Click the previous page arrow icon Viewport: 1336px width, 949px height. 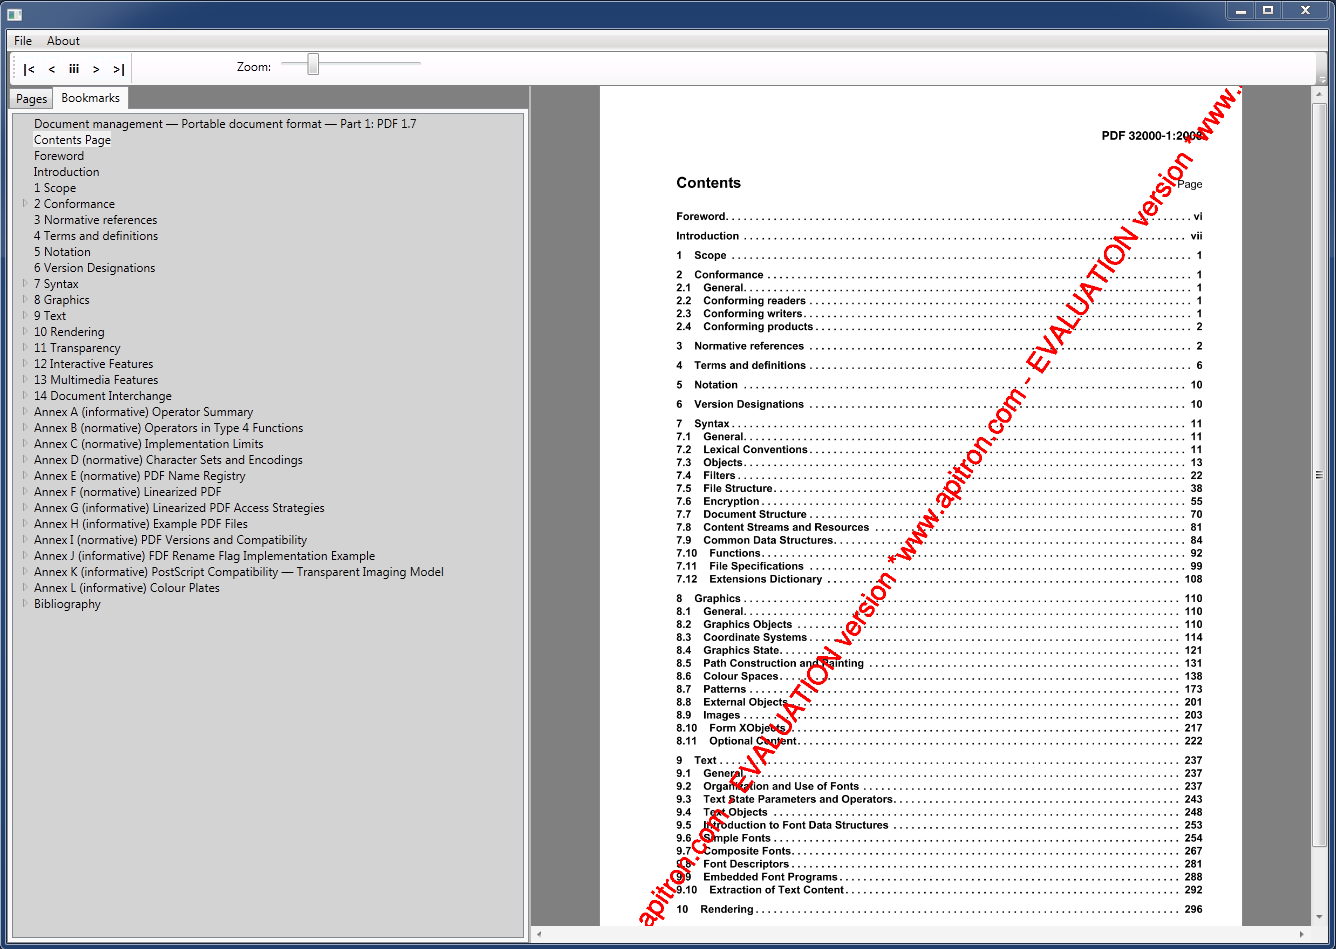(51, 68)
